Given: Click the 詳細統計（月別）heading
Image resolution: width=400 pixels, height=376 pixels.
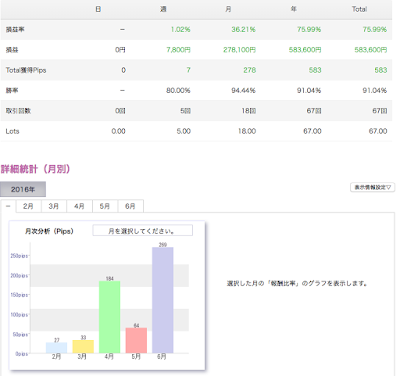Looking at the screenshot, I should 36,169.
